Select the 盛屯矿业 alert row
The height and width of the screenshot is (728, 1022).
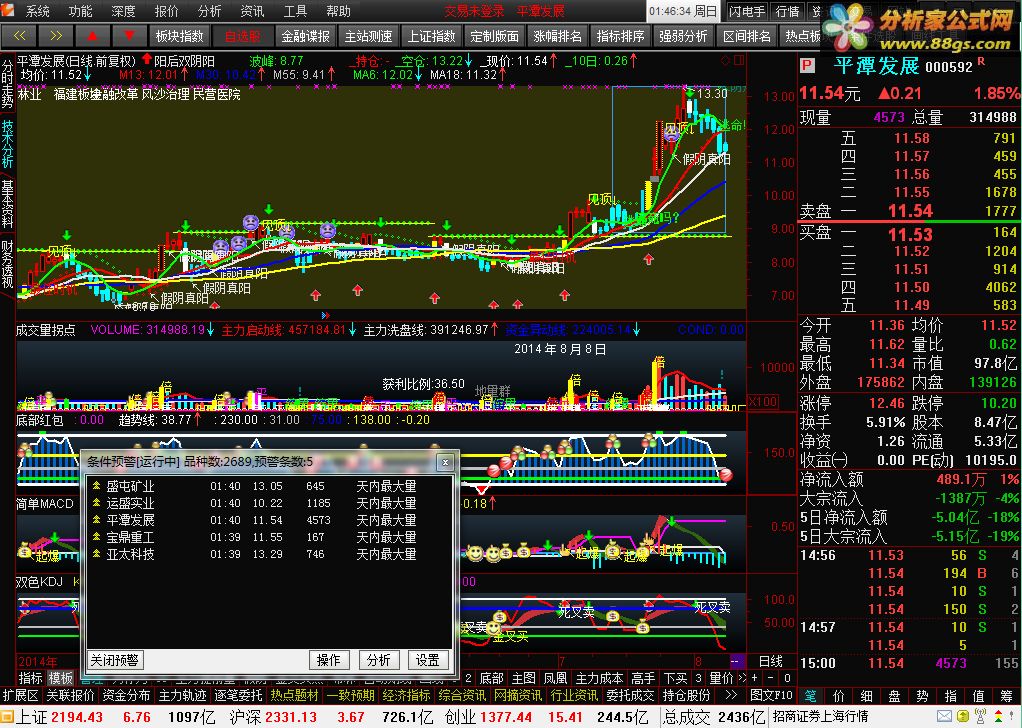click(269, 486)
